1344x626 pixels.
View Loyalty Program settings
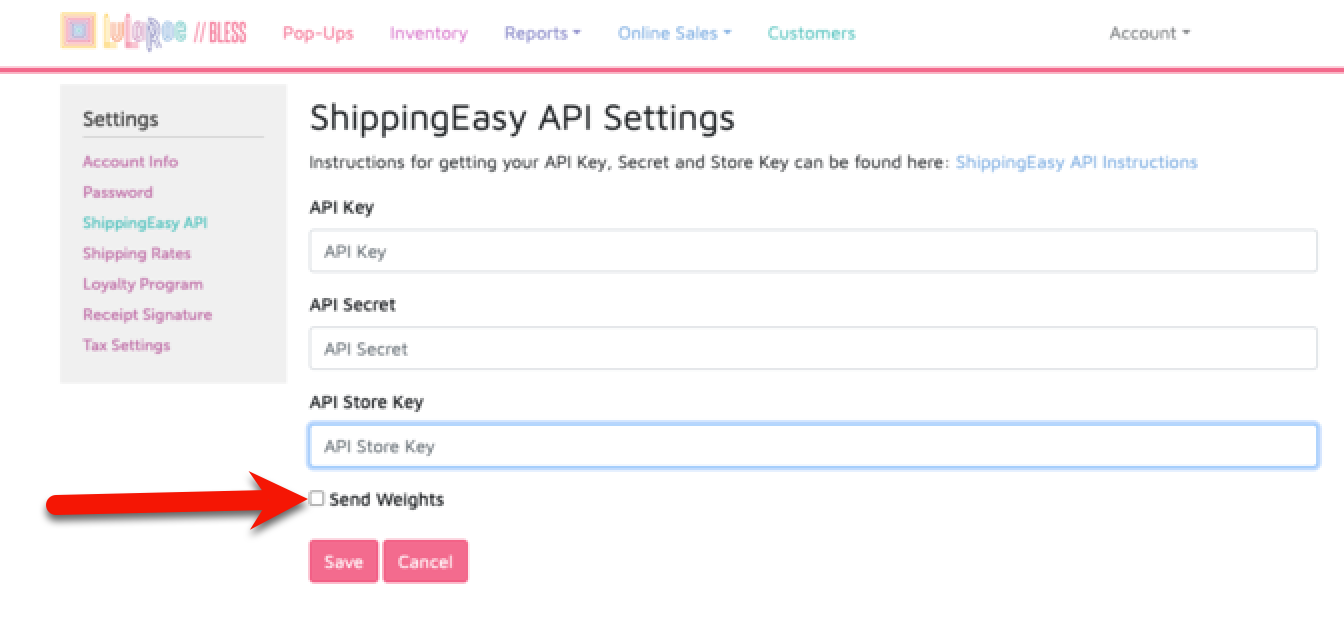[142, 284]
